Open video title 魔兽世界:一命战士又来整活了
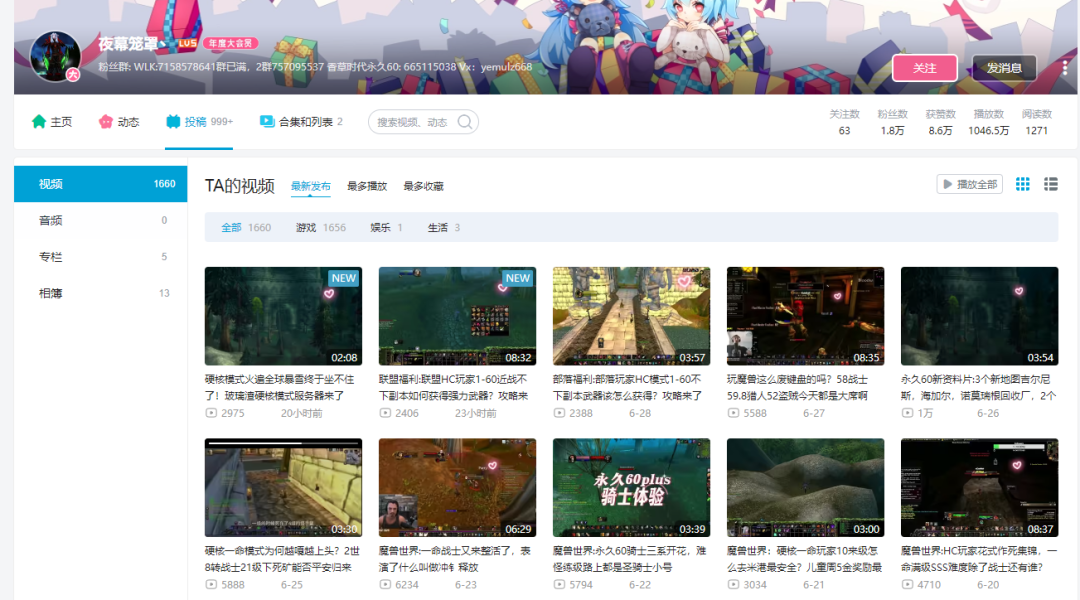The image size is (1080, 600). pyautogui.click(x=455, y=559)
